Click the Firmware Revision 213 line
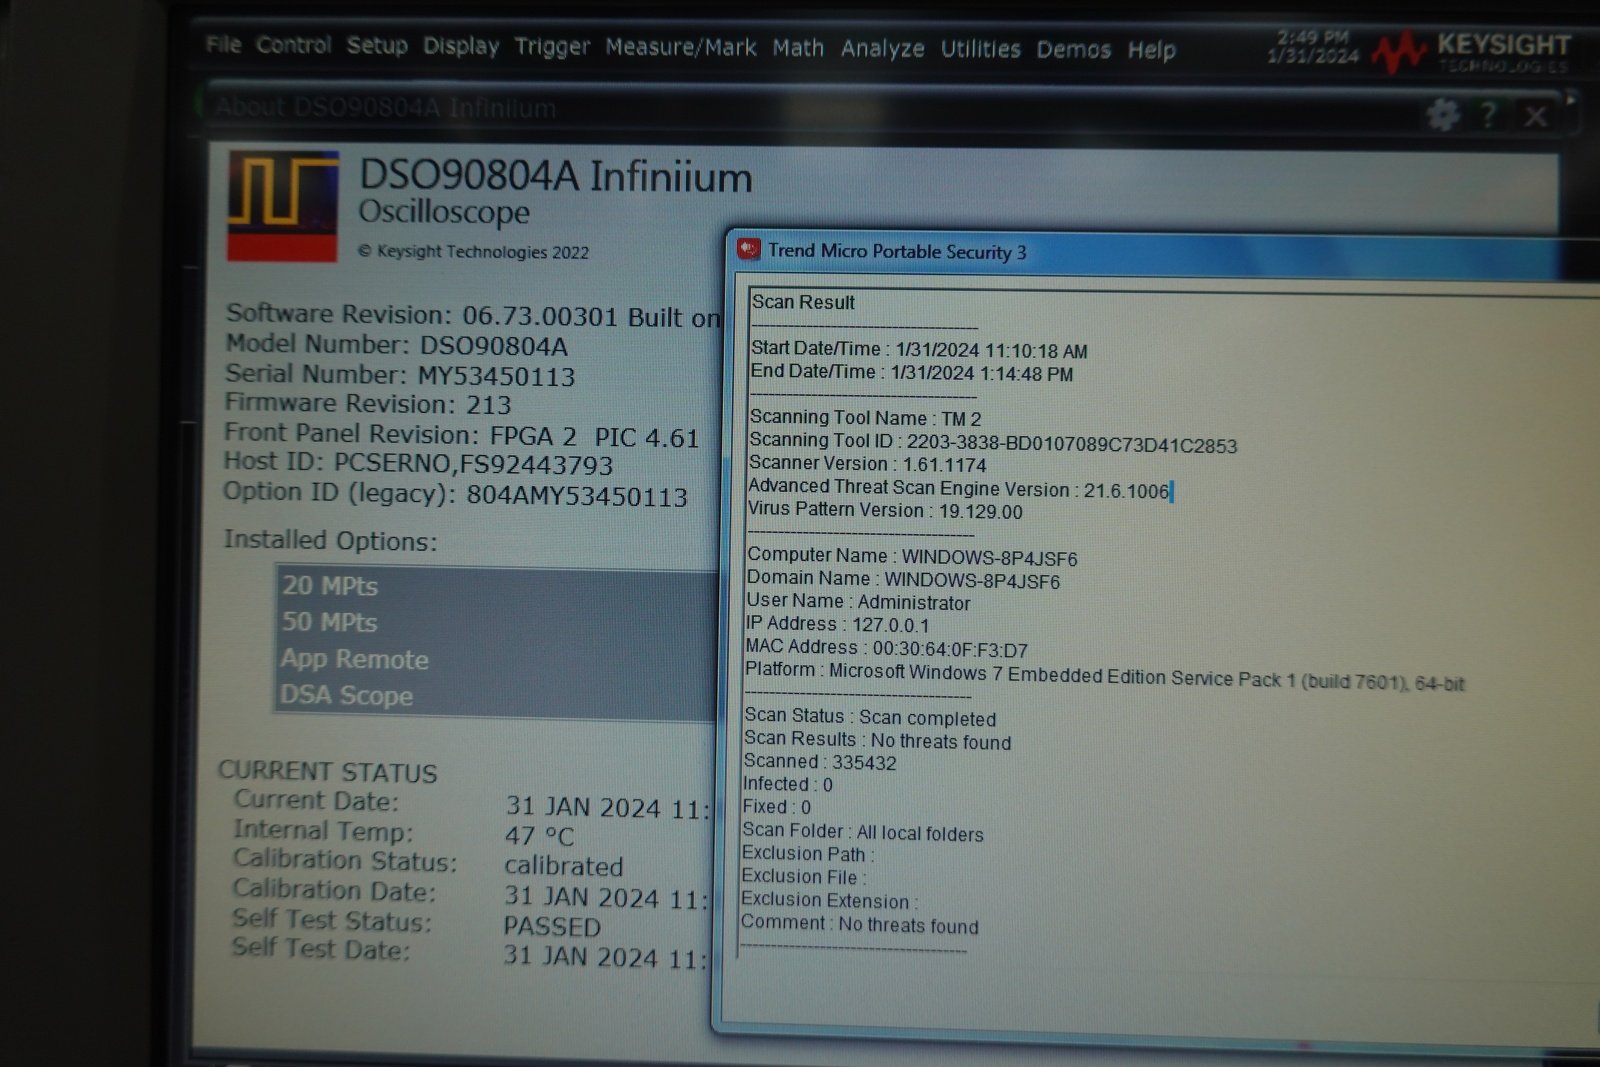The height and width of the screenshot is (1067, 1600). coord(367,403)
